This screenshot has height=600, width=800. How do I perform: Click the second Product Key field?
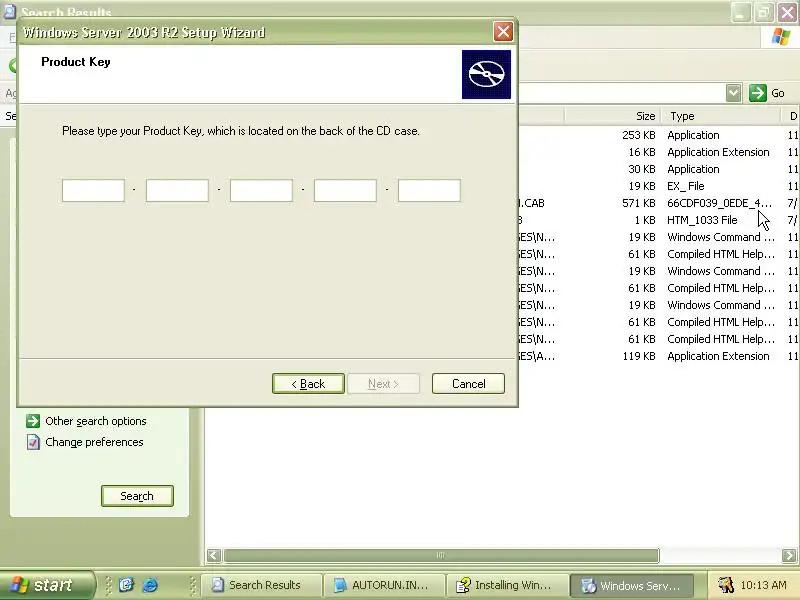tap(177, 190)
